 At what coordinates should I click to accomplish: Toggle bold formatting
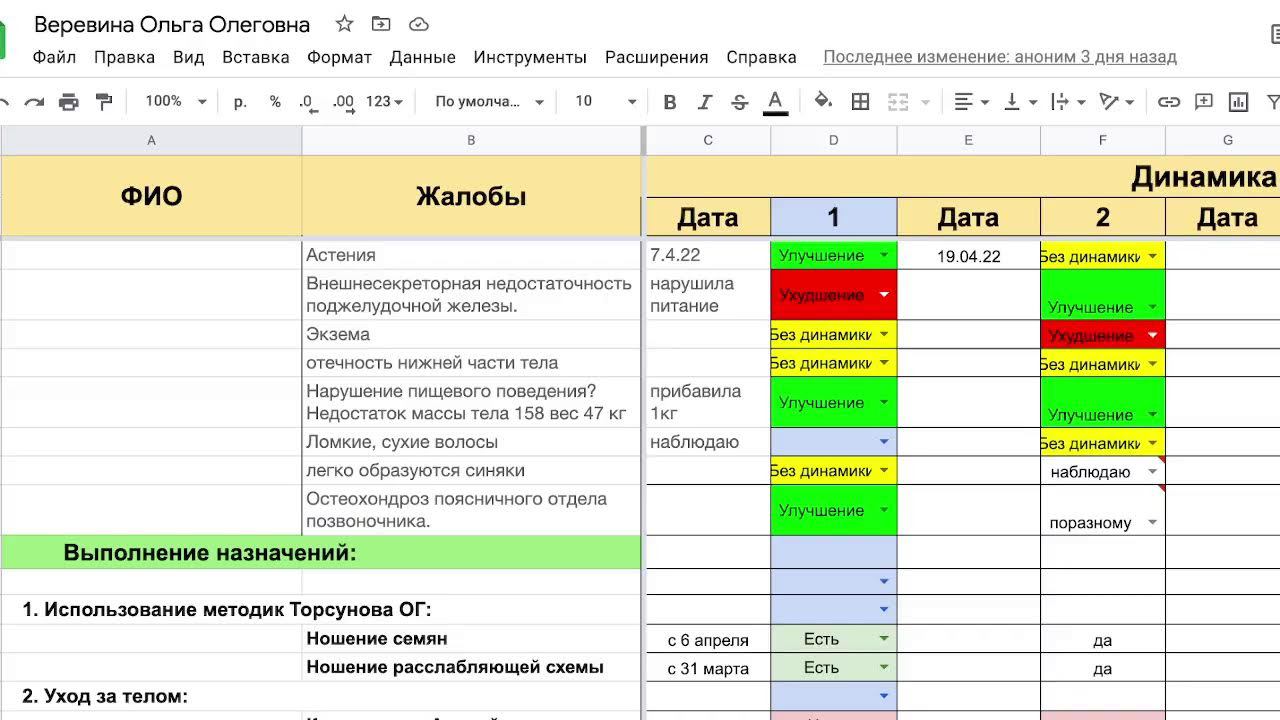pos(670,102)
